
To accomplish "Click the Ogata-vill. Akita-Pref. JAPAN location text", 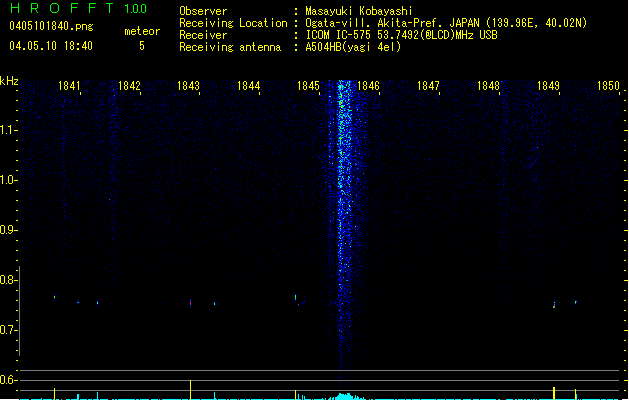I will click(x=446, y=23).
